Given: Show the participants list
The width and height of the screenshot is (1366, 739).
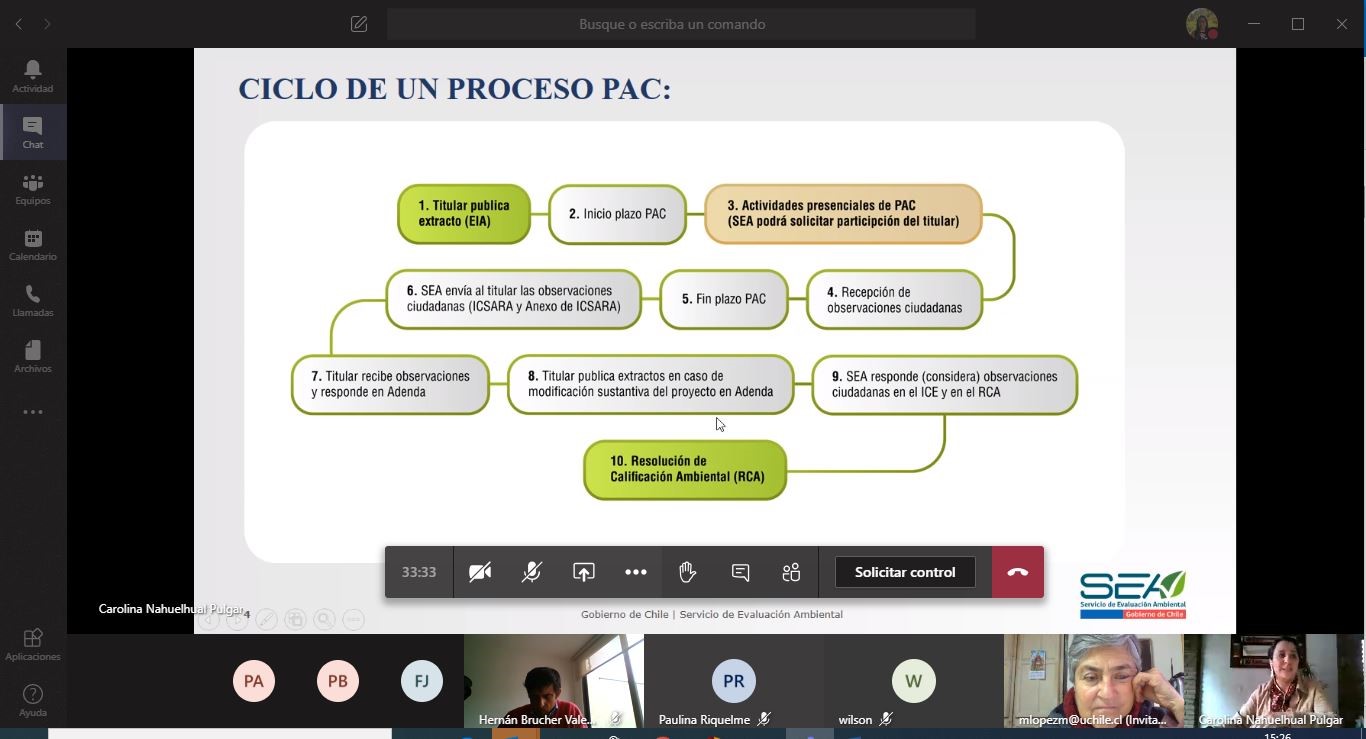Looking at the screenshot, I should [x=791, y=572].
